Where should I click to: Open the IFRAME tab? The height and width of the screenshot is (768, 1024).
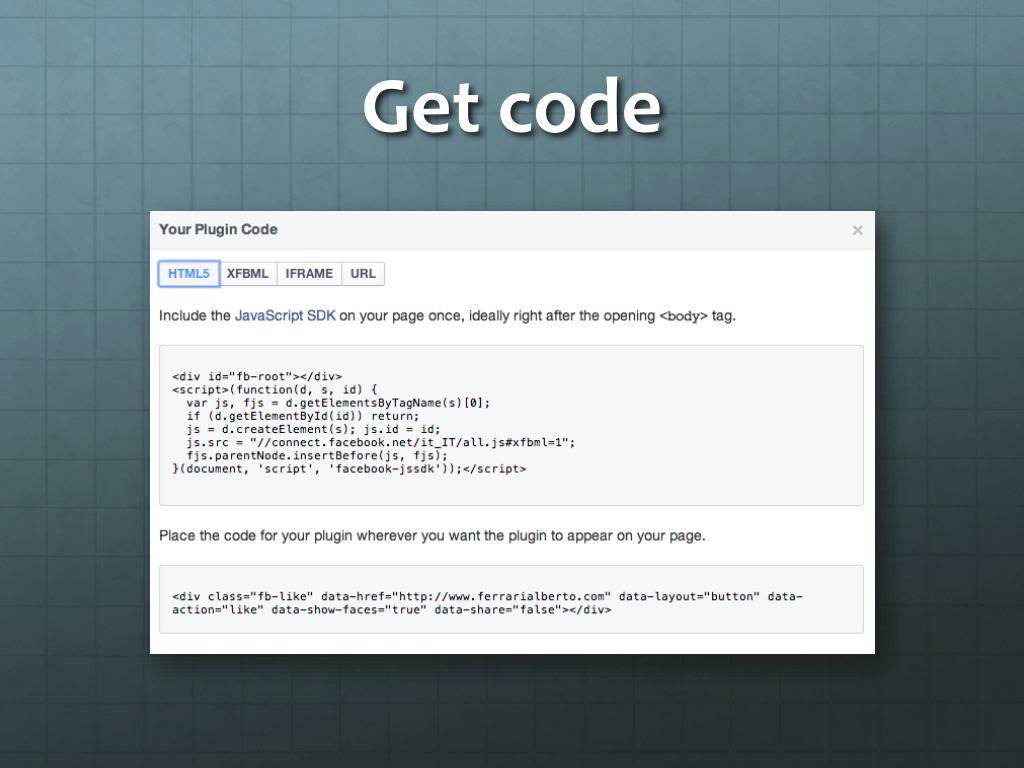[309, 274]
